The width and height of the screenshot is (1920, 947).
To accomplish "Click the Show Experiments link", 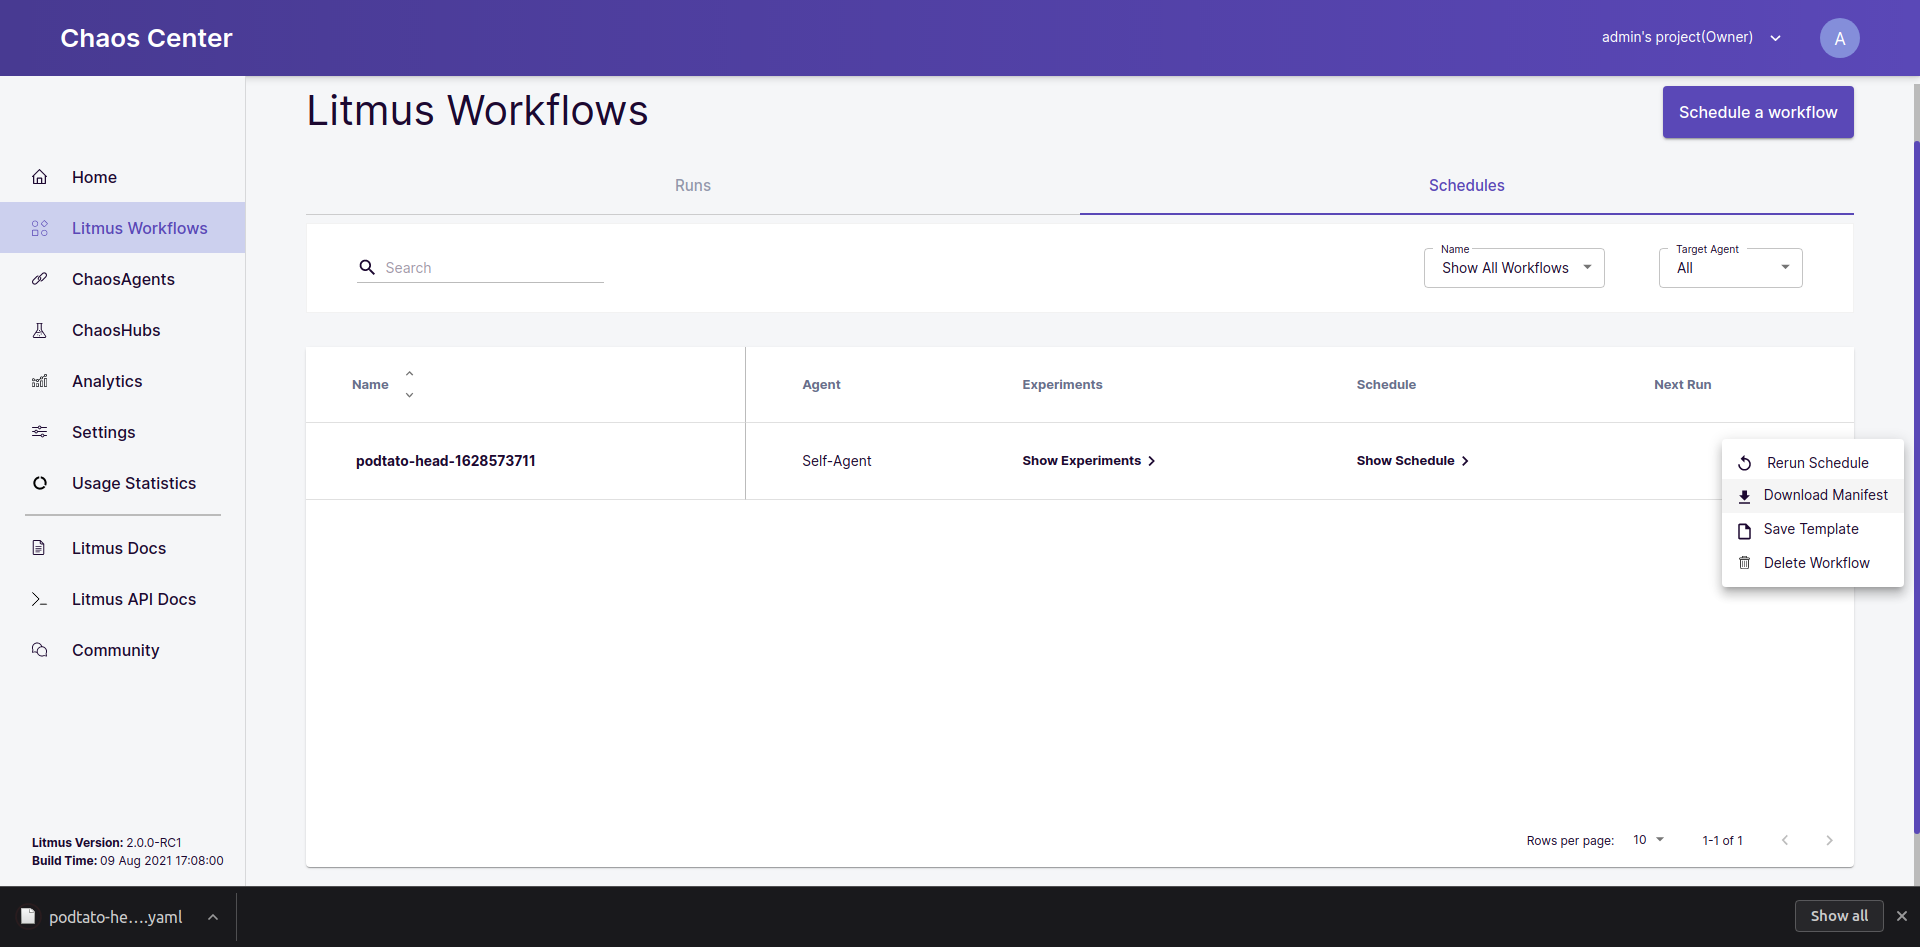I will (1088, 461).
